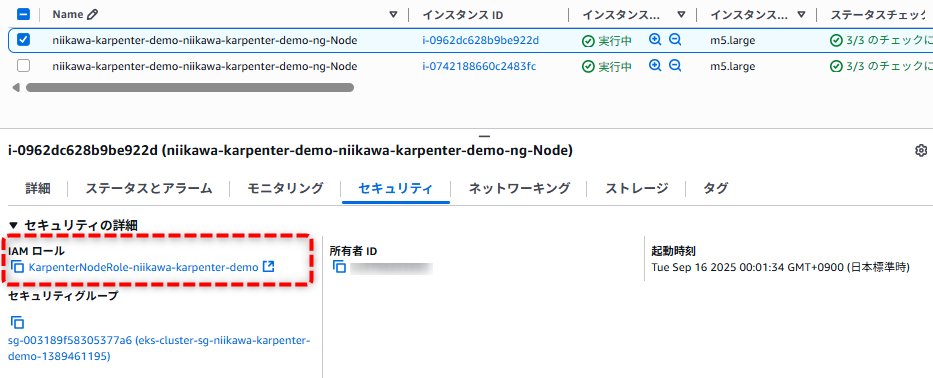Edit Name column pencil icon
Screen dimensions: 933x378
92,14
